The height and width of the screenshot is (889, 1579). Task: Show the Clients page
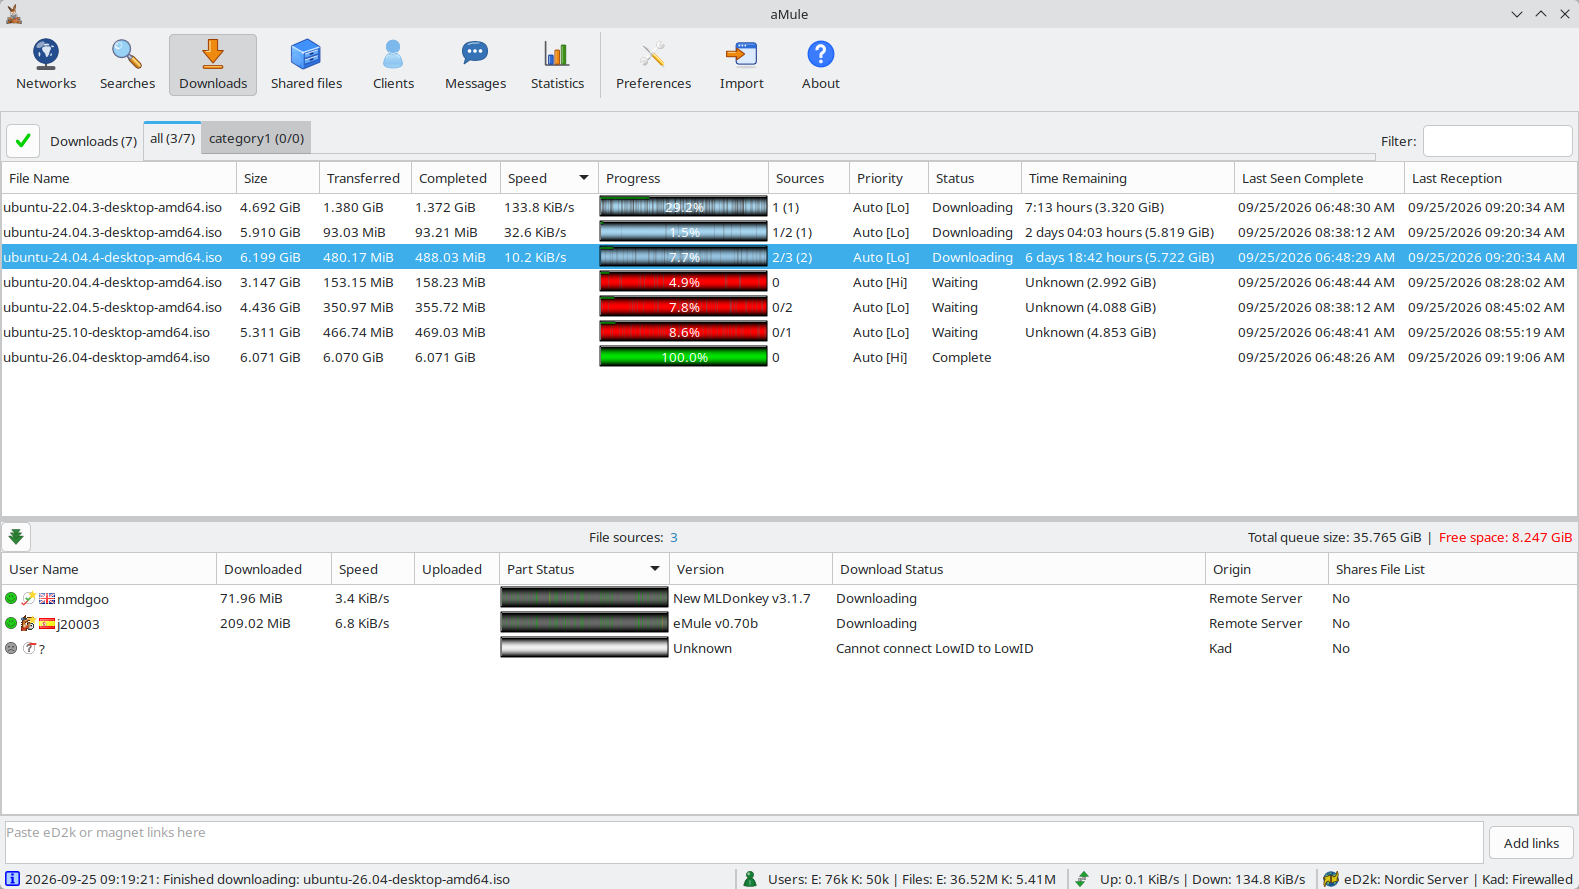point(393,65)
